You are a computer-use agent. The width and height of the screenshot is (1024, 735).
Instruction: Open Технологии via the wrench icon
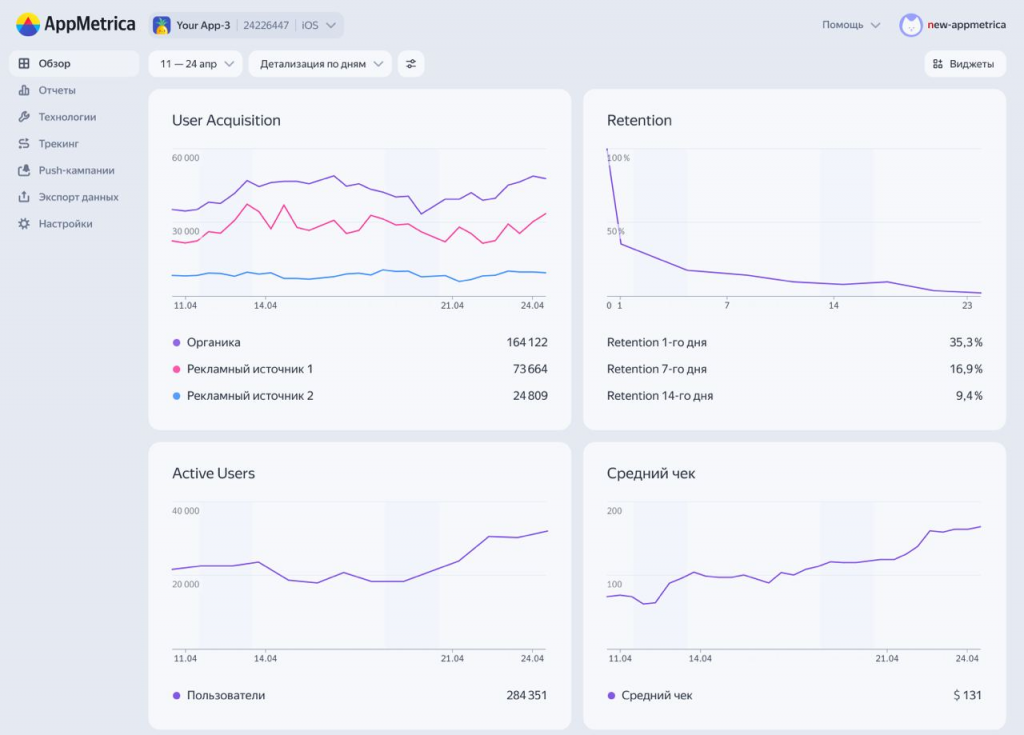click(23, 117)
